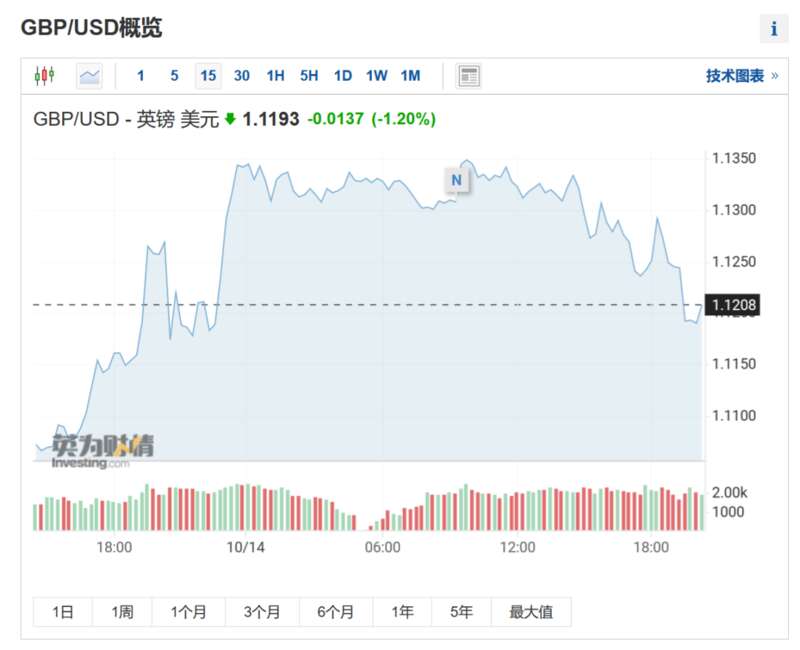Select the 1H interval

coord(275,76)
